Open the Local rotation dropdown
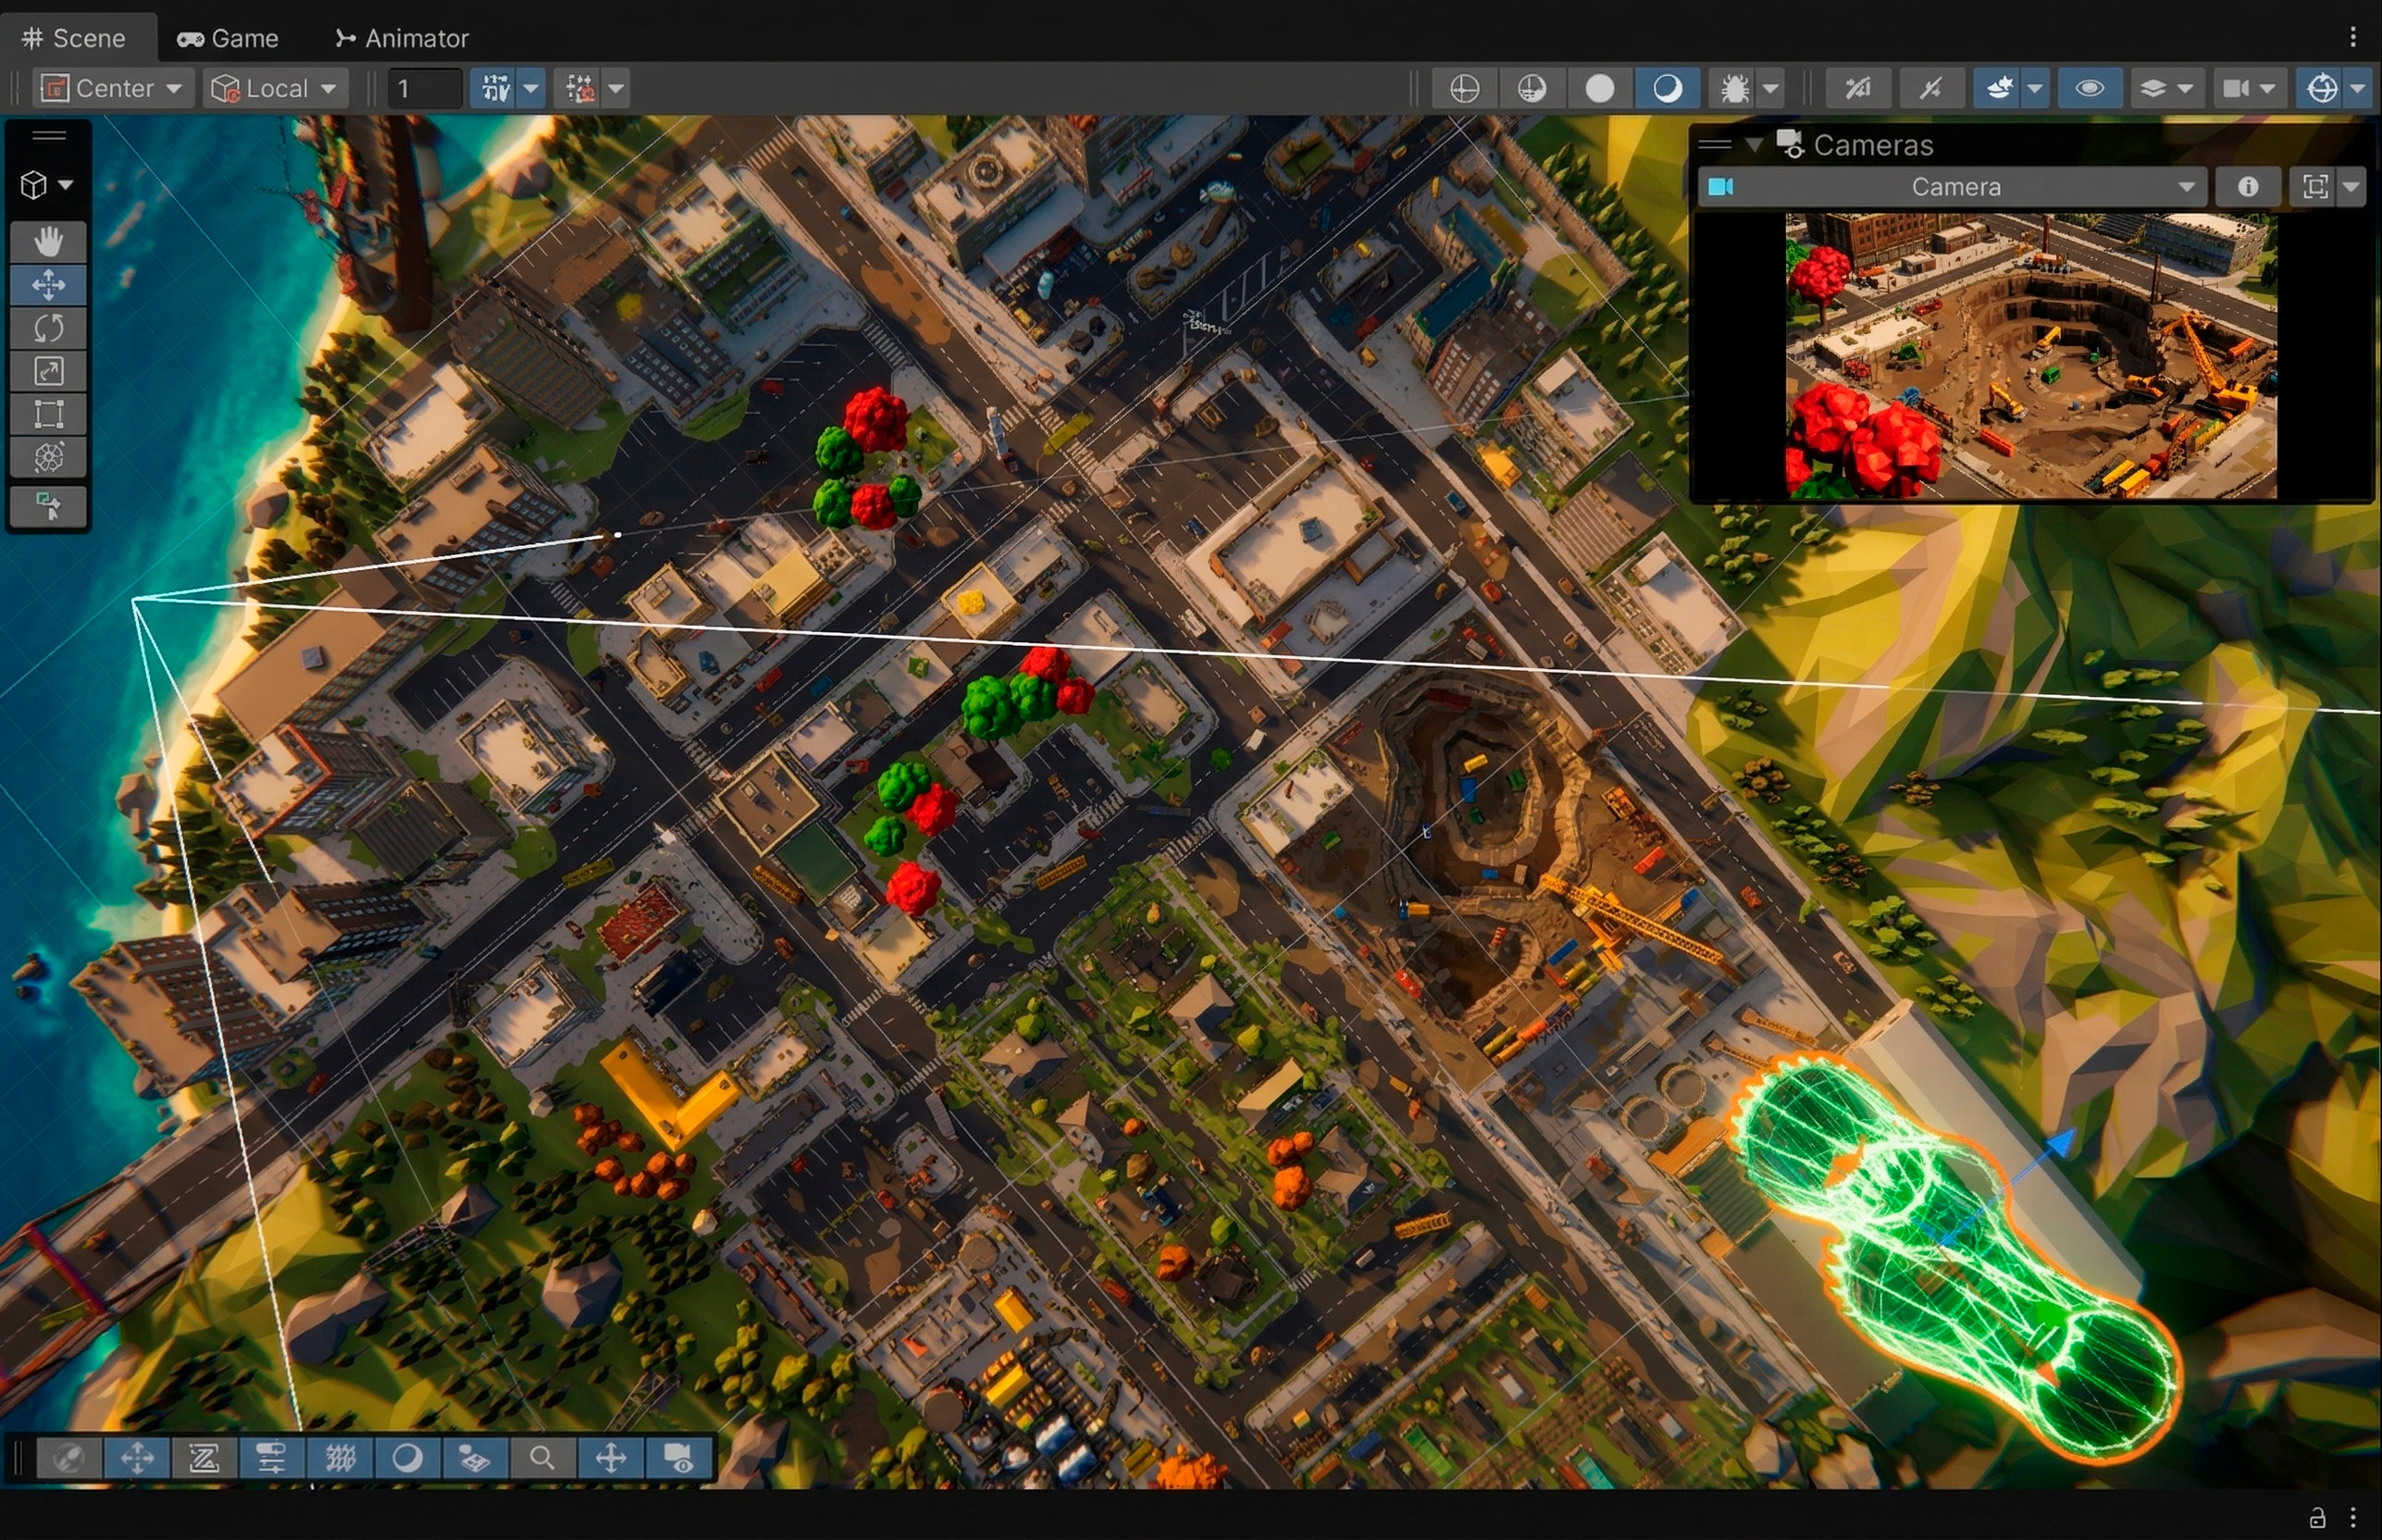2382x1540 pixels. pyautogui.click(x=276, y=89)
